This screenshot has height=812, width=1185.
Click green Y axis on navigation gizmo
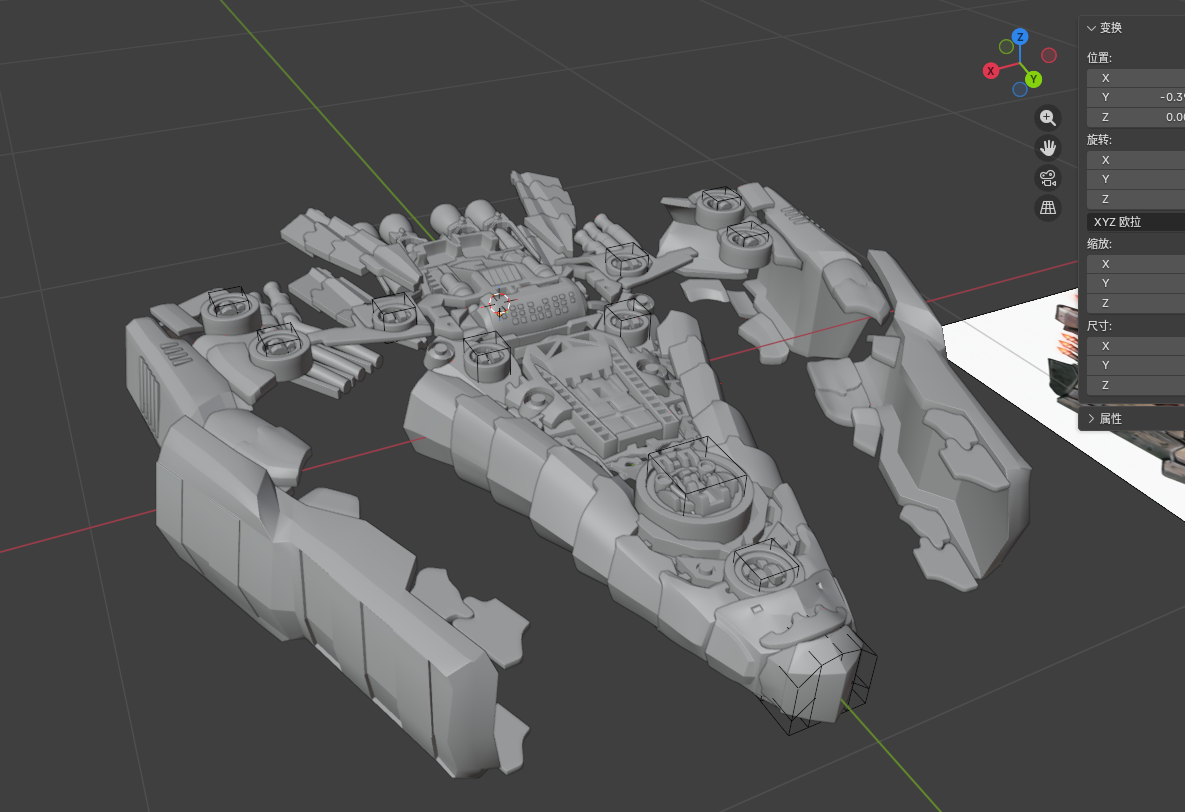click(1034, 79)
